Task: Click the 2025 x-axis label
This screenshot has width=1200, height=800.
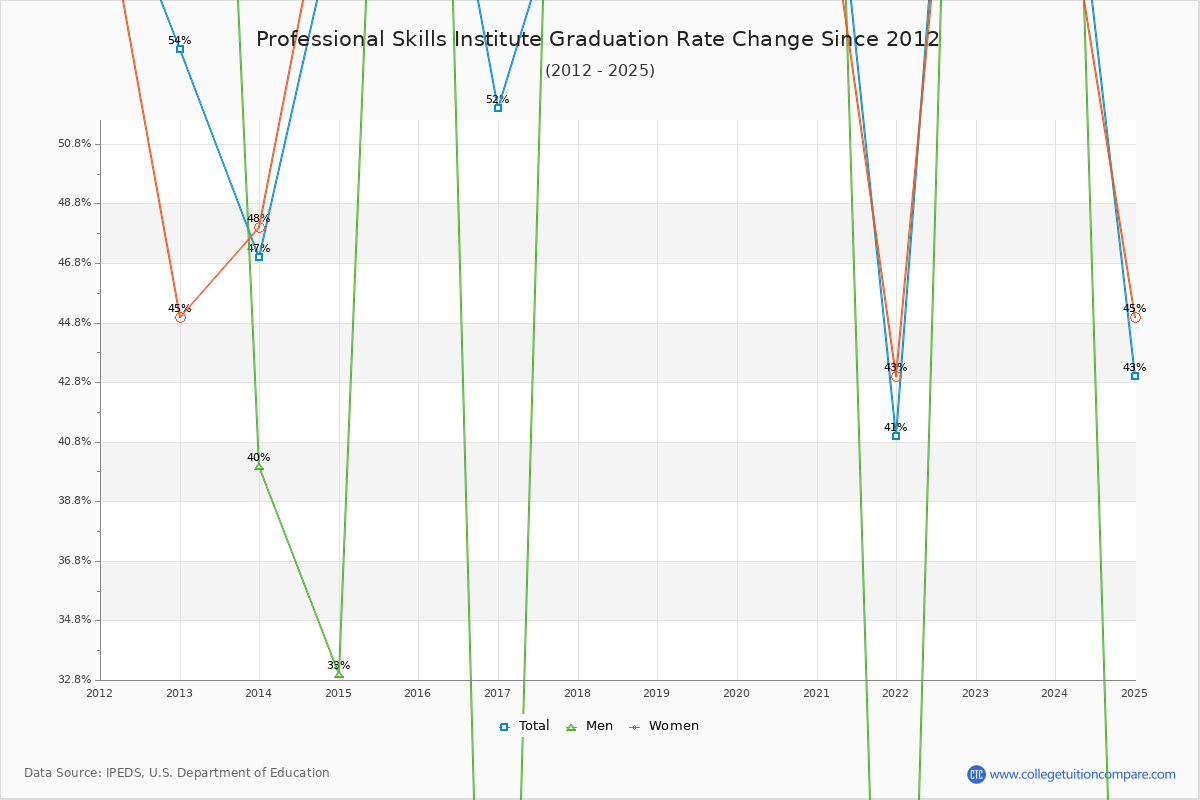Action: point(1134,693)
